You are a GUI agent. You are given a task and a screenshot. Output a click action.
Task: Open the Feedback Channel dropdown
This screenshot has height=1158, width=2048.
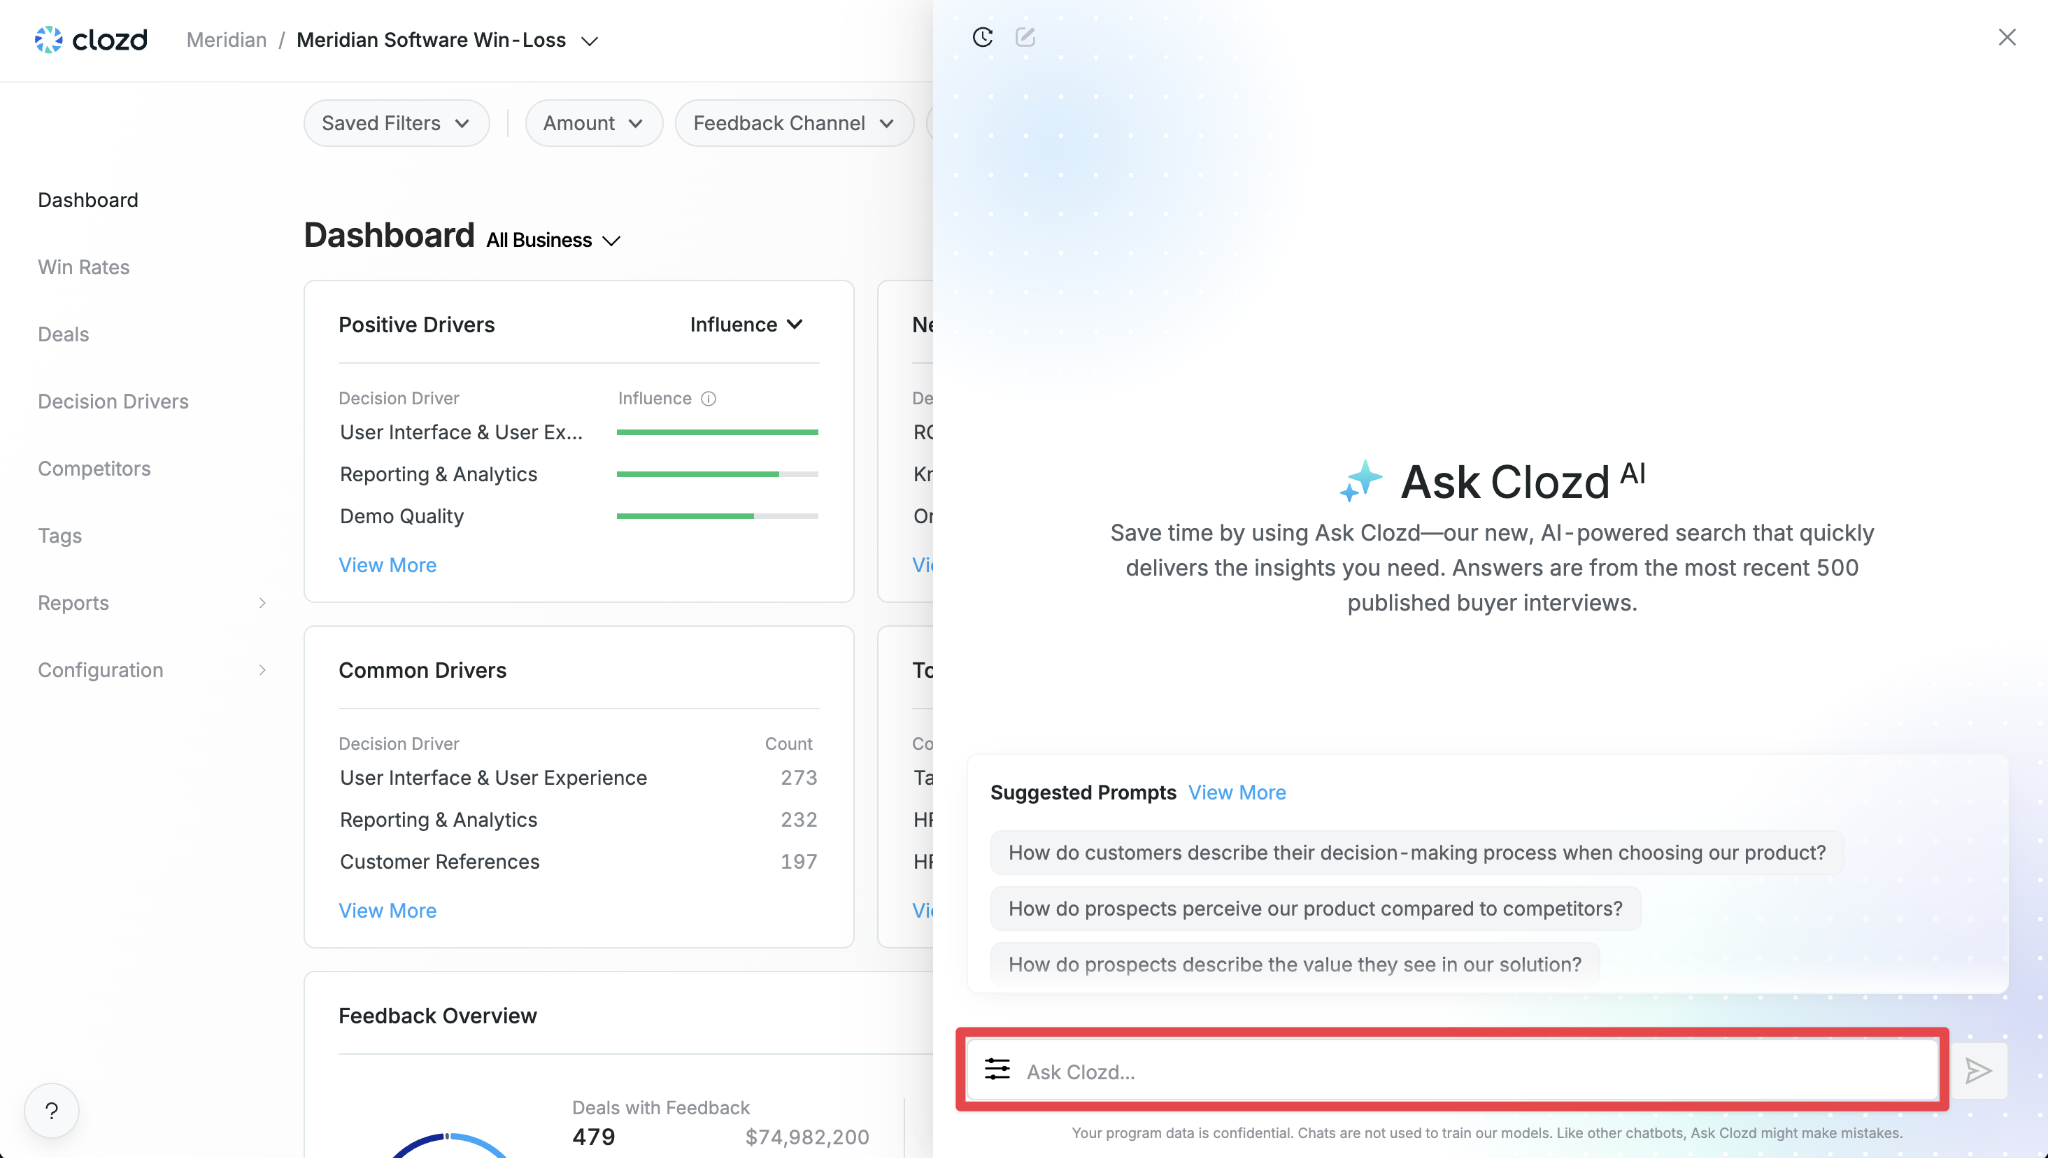point(793,123)
